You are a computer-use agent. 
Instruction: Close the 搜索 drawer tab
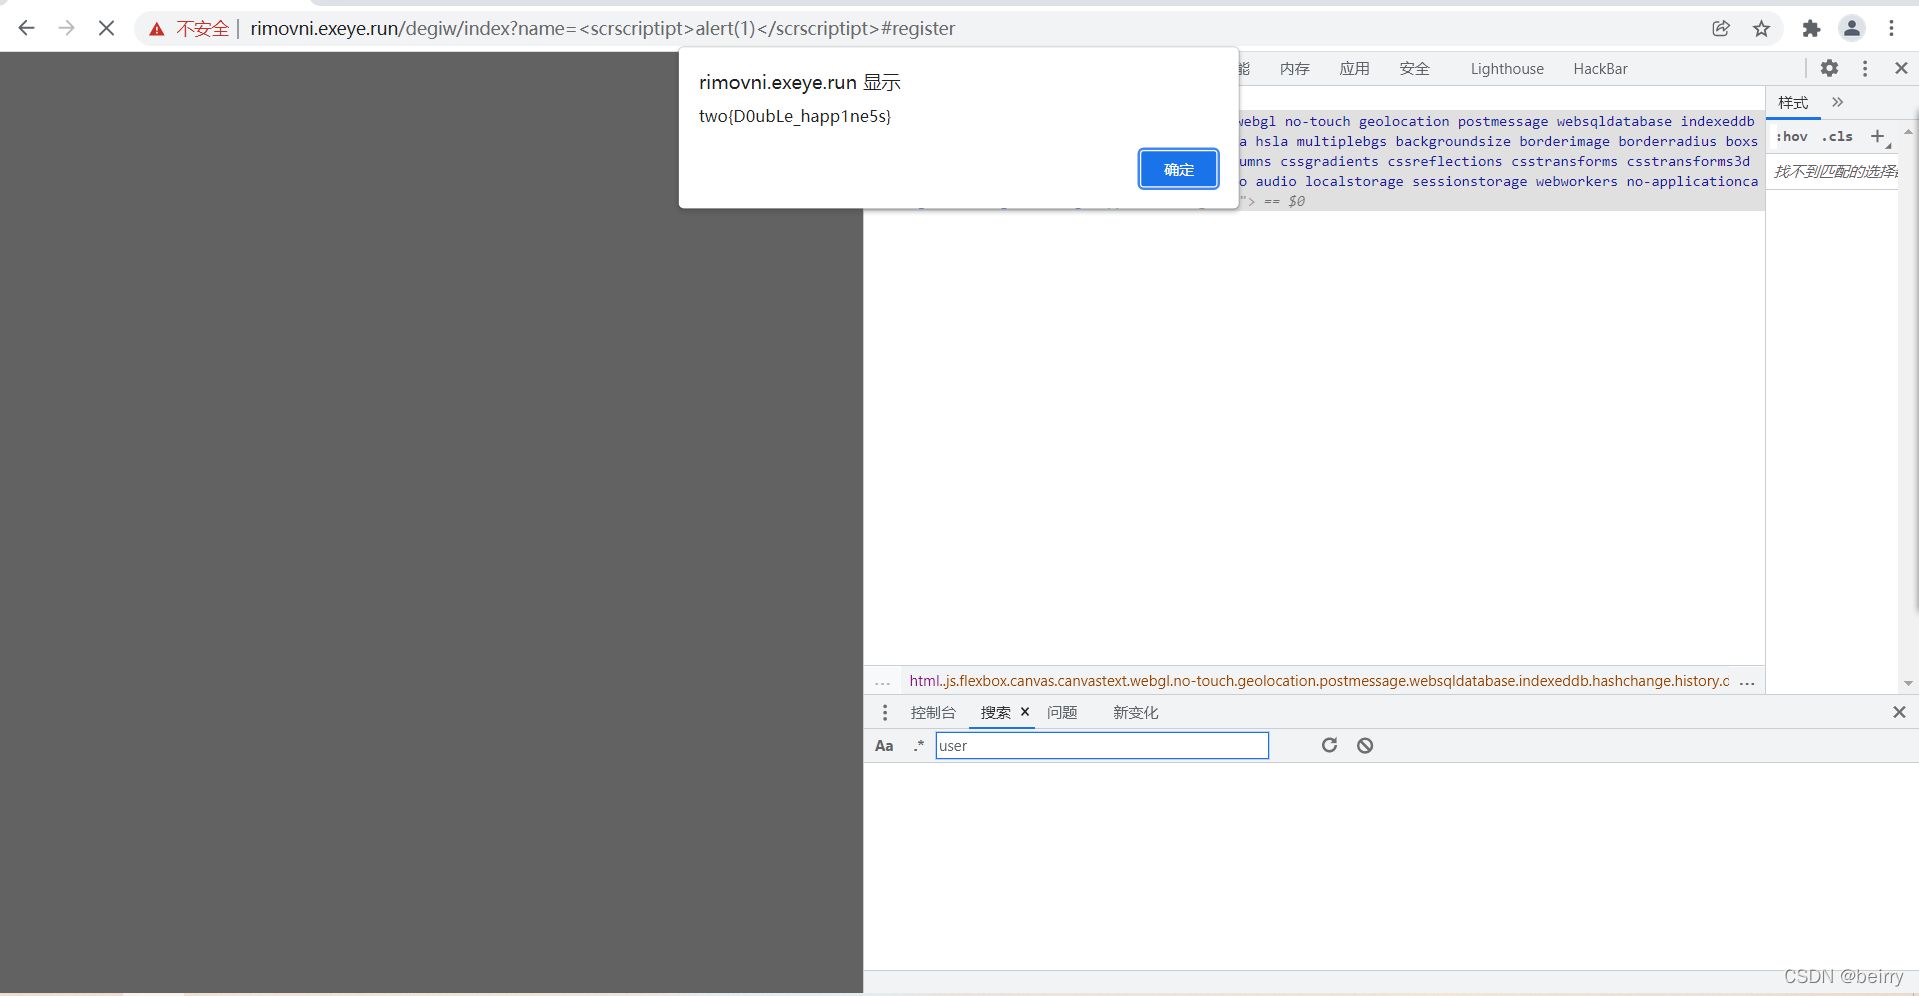[x=1025, y=712]
